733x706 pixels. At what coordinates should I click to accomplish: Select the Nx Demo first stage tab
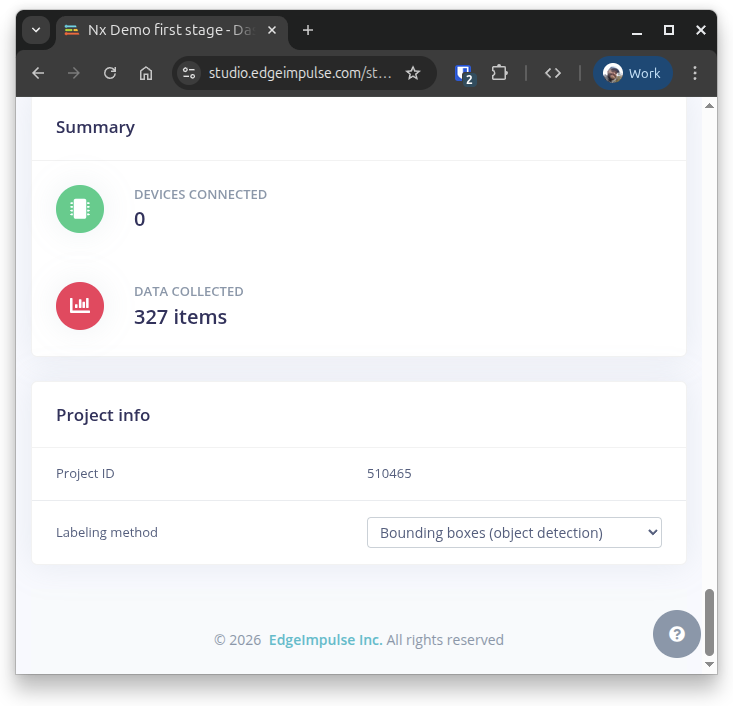171,30
